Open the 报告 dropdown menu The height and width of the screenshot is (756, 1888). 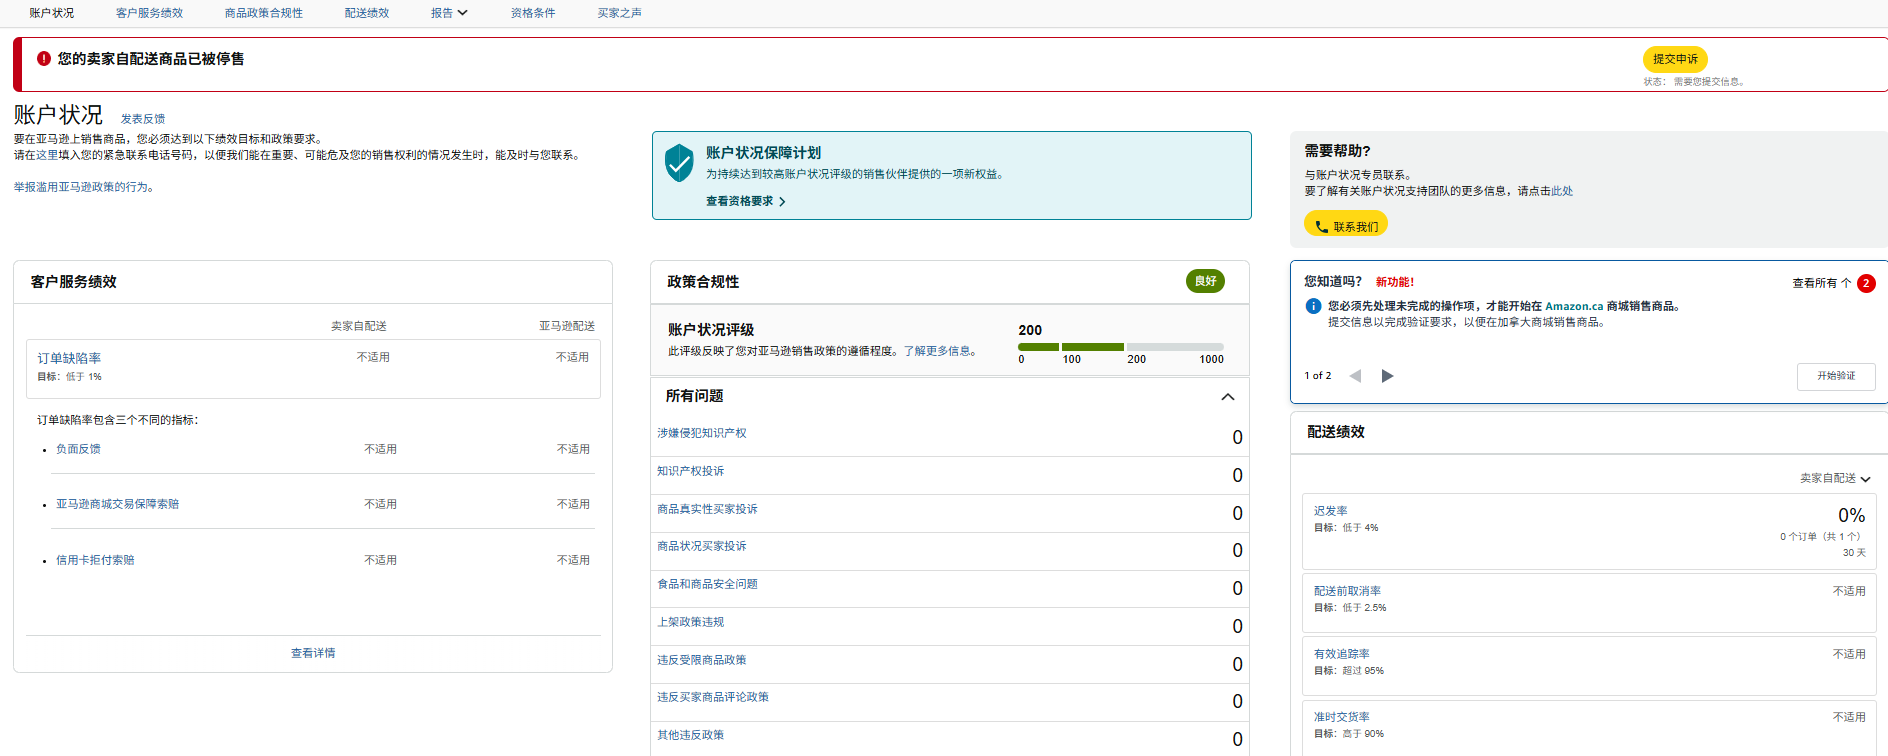(449, 13)
